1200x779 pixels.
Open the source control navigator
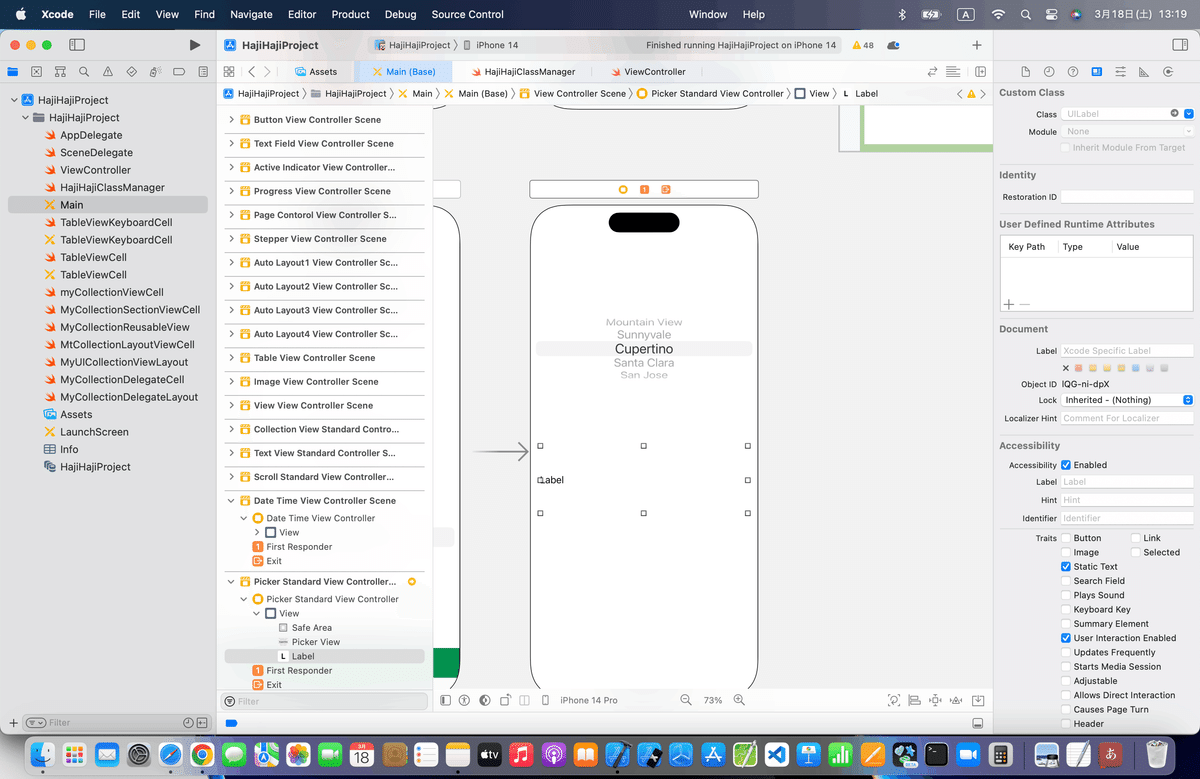pyautogui.click(x=36, y=72)
